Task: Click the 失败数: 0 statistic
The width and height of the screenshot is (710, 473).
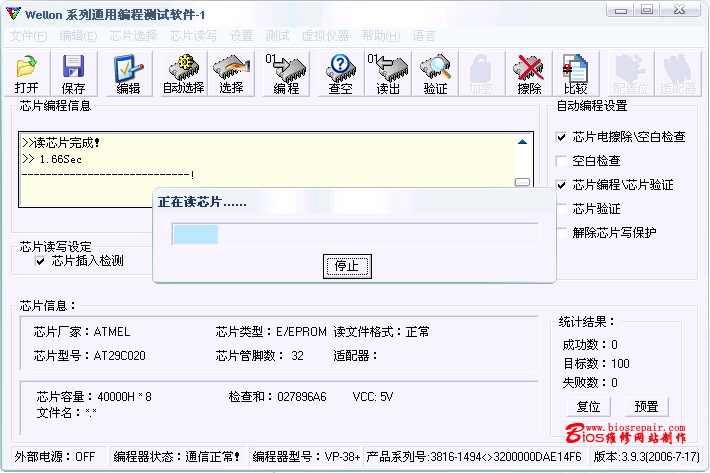Action: 590,382
